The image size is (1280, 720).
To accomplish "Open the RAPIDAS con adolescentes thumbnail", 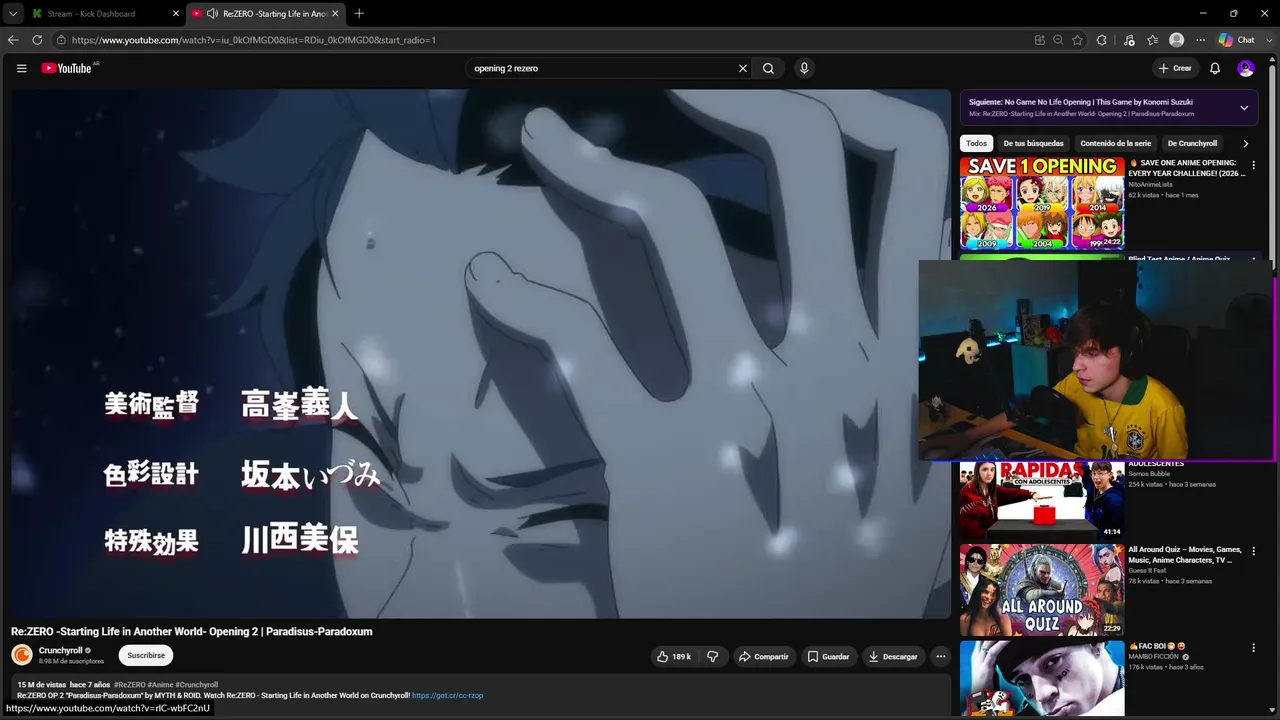I will pos(1042,500).
